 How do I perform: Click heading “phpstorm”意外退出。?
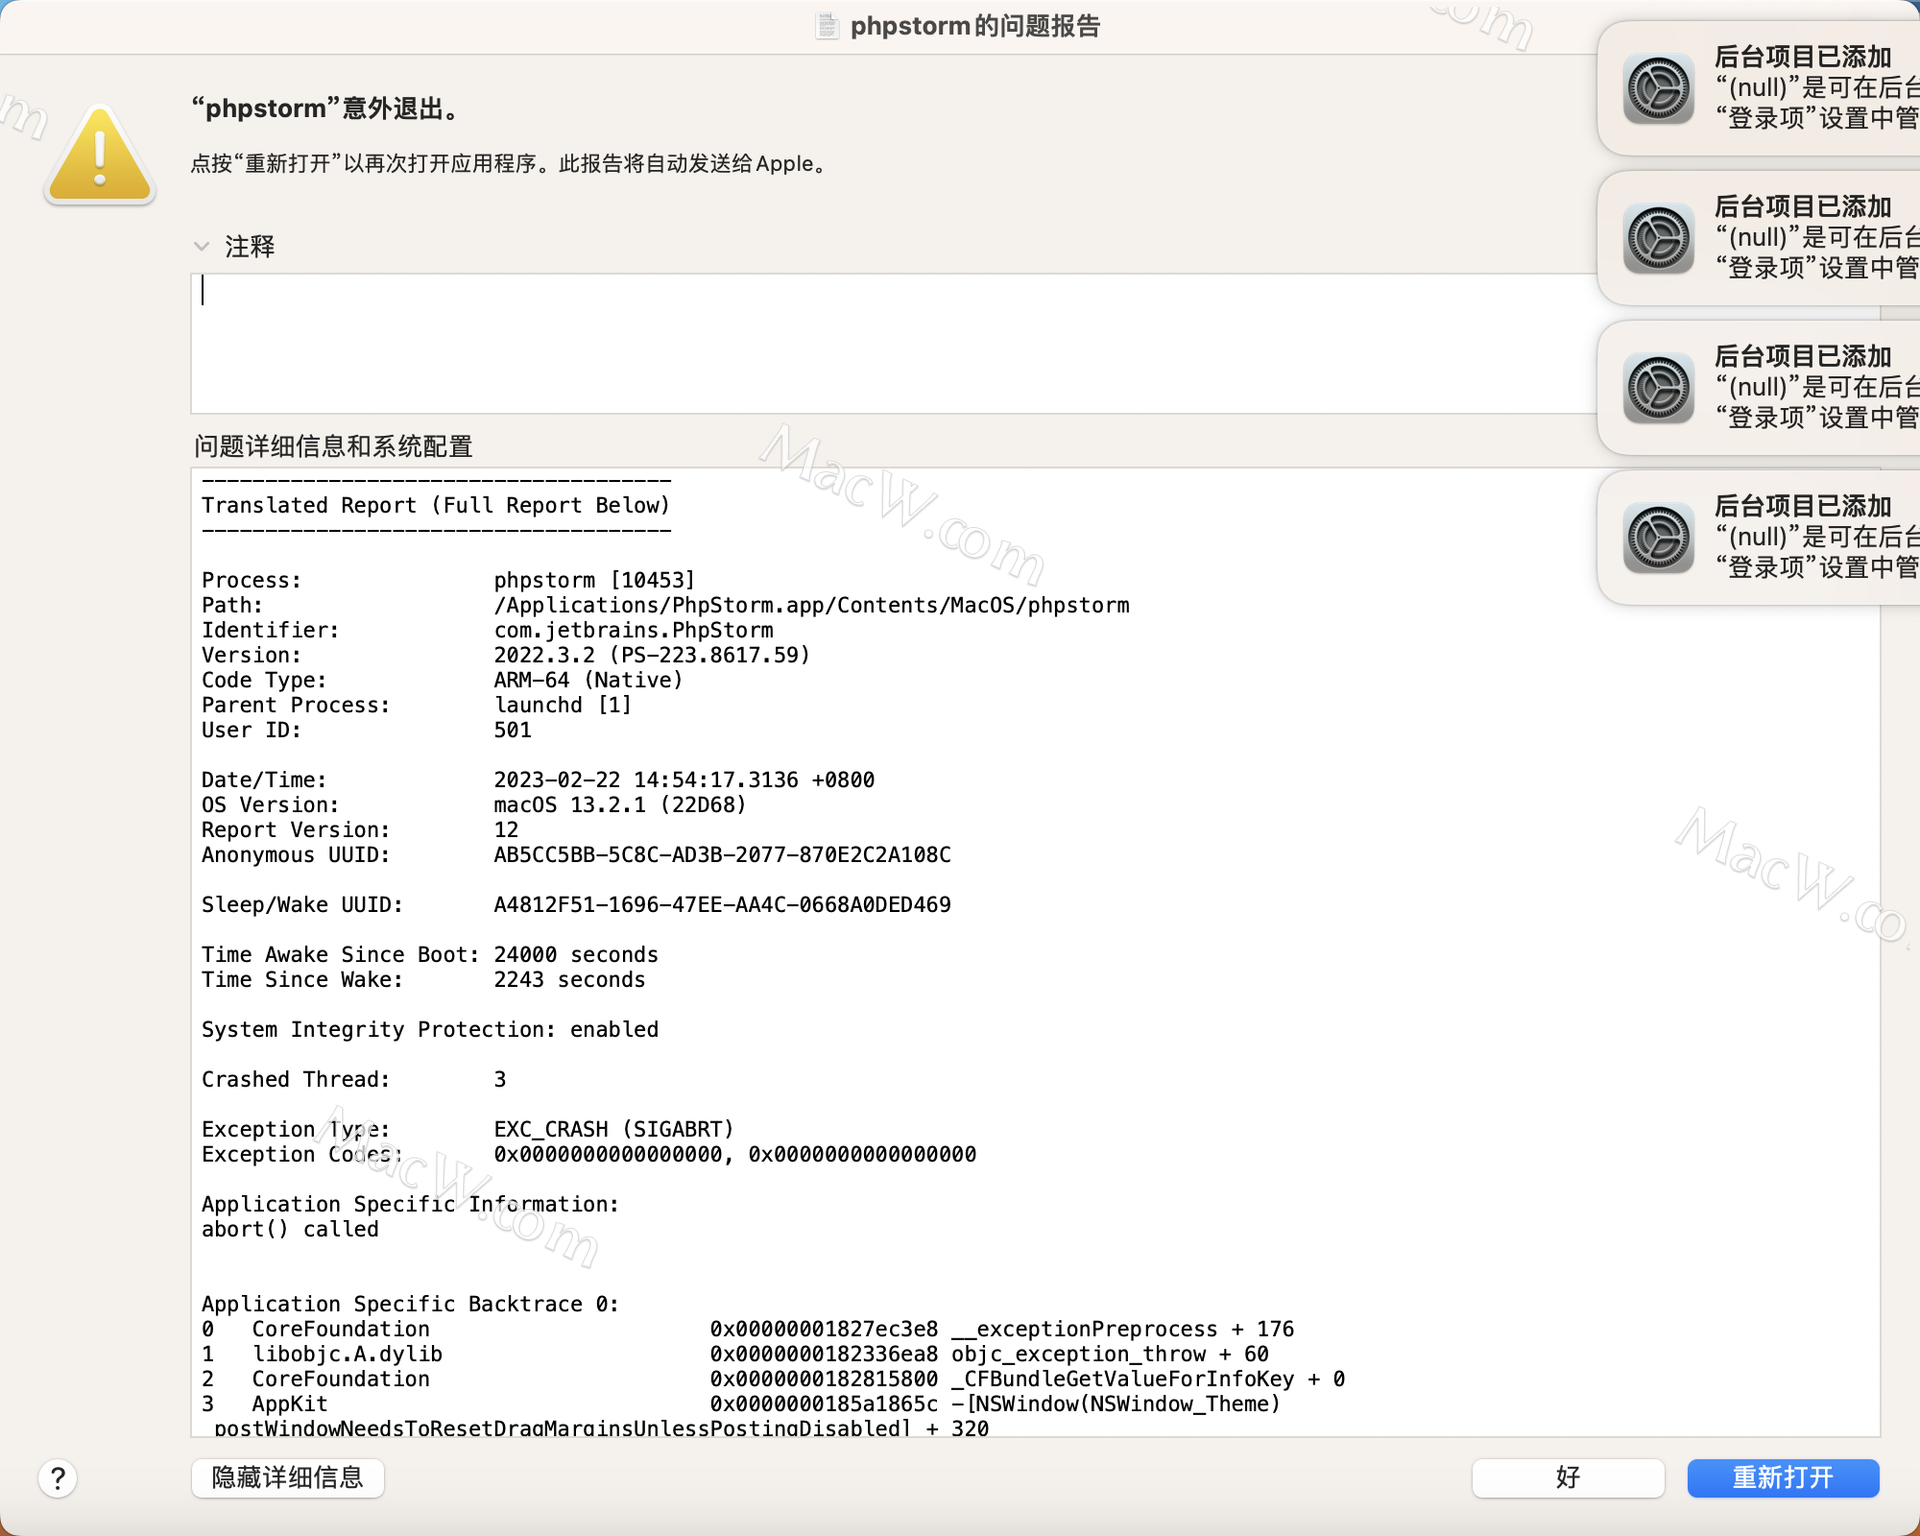point(329,109)
